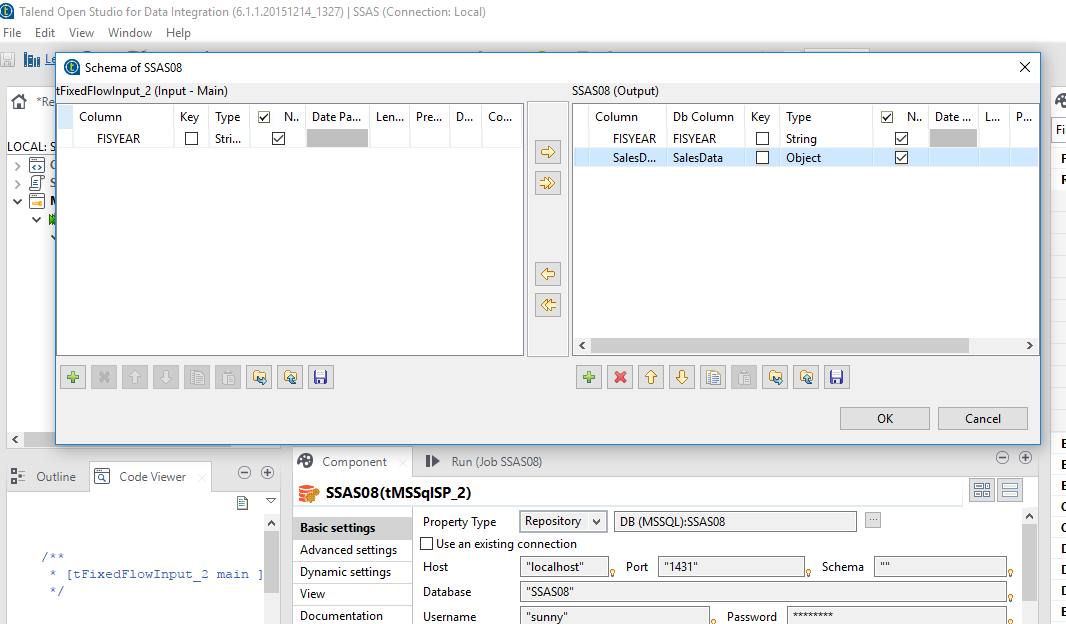Open the View menu
Screen dimensions: 1066x624
pyautogui.click(x=81, y=33)
